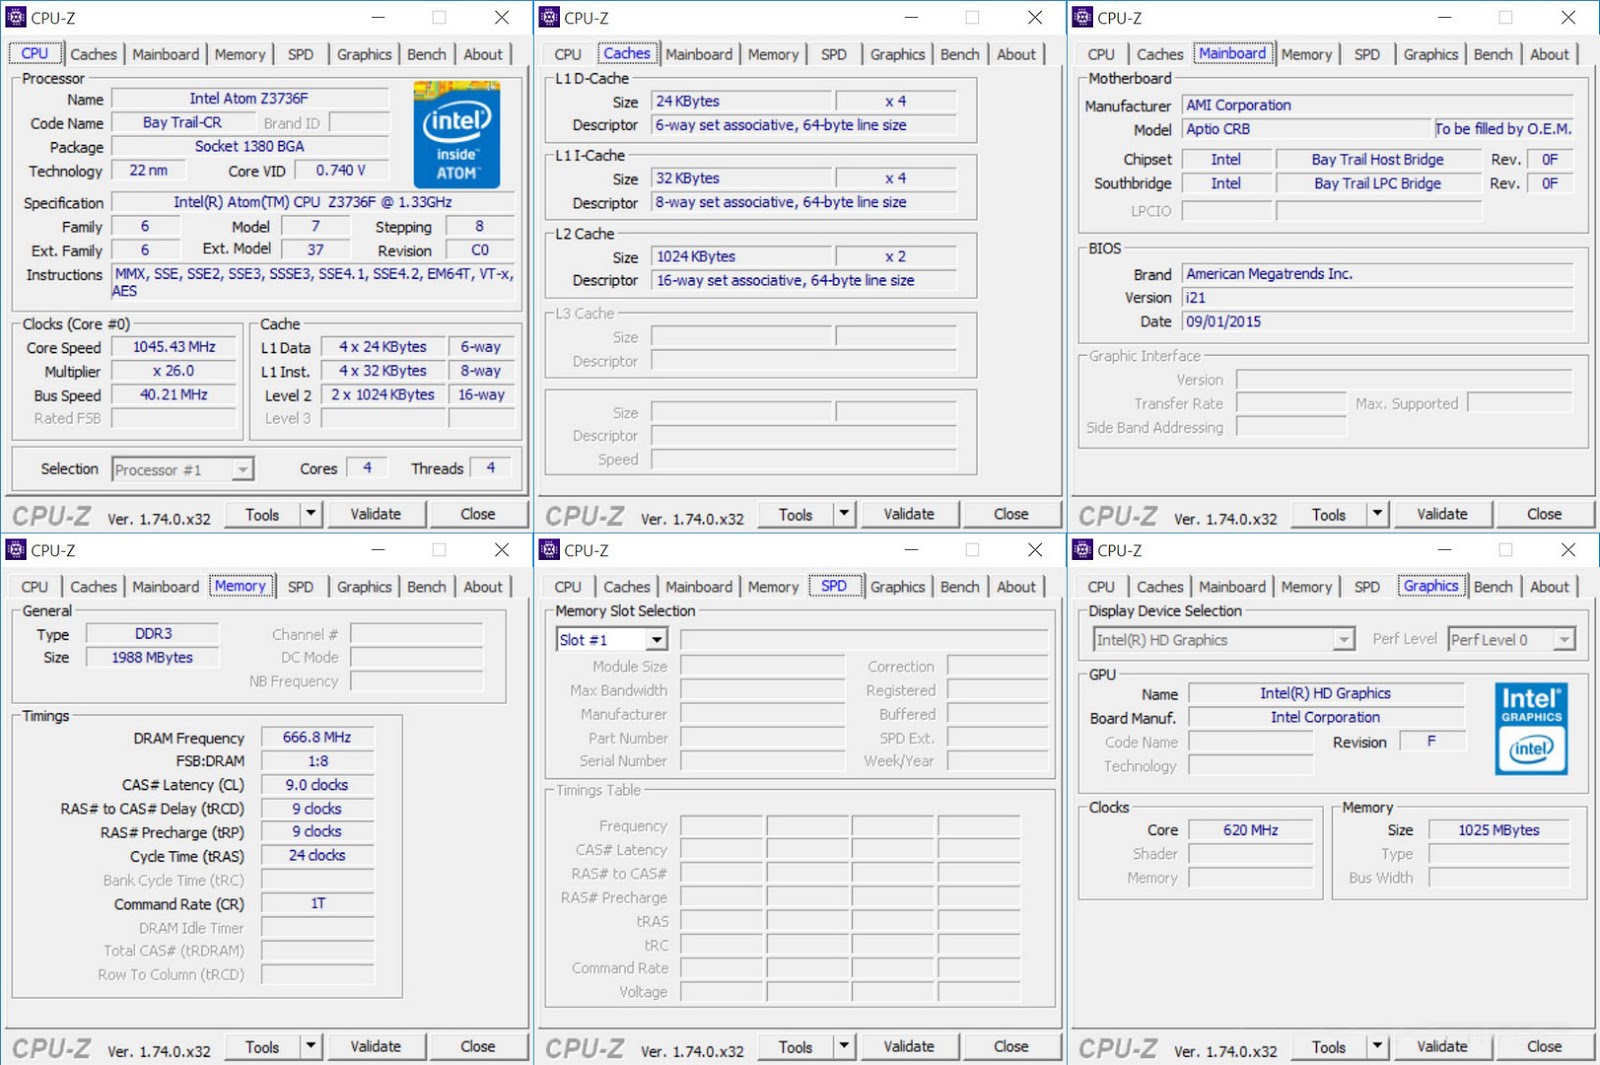Click the memory size value 1988 MBytes

[x=152, y=657]
